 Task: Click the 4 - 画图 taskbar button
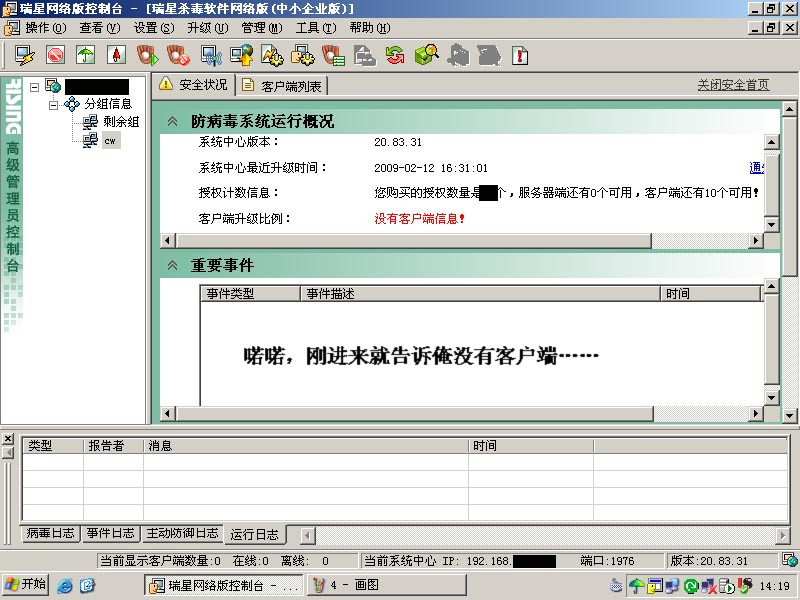(387, 585)
